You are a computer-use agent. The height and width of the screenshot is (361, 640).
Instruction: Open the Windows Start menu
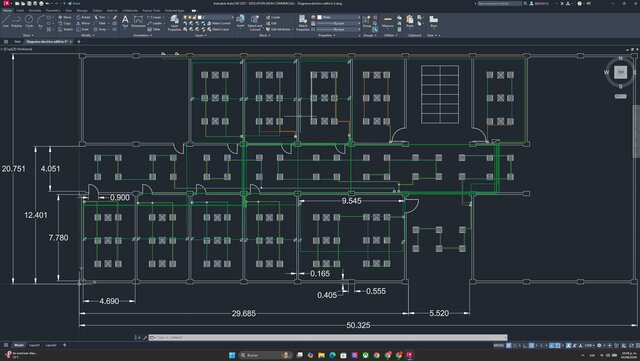[x=232, y=355]
